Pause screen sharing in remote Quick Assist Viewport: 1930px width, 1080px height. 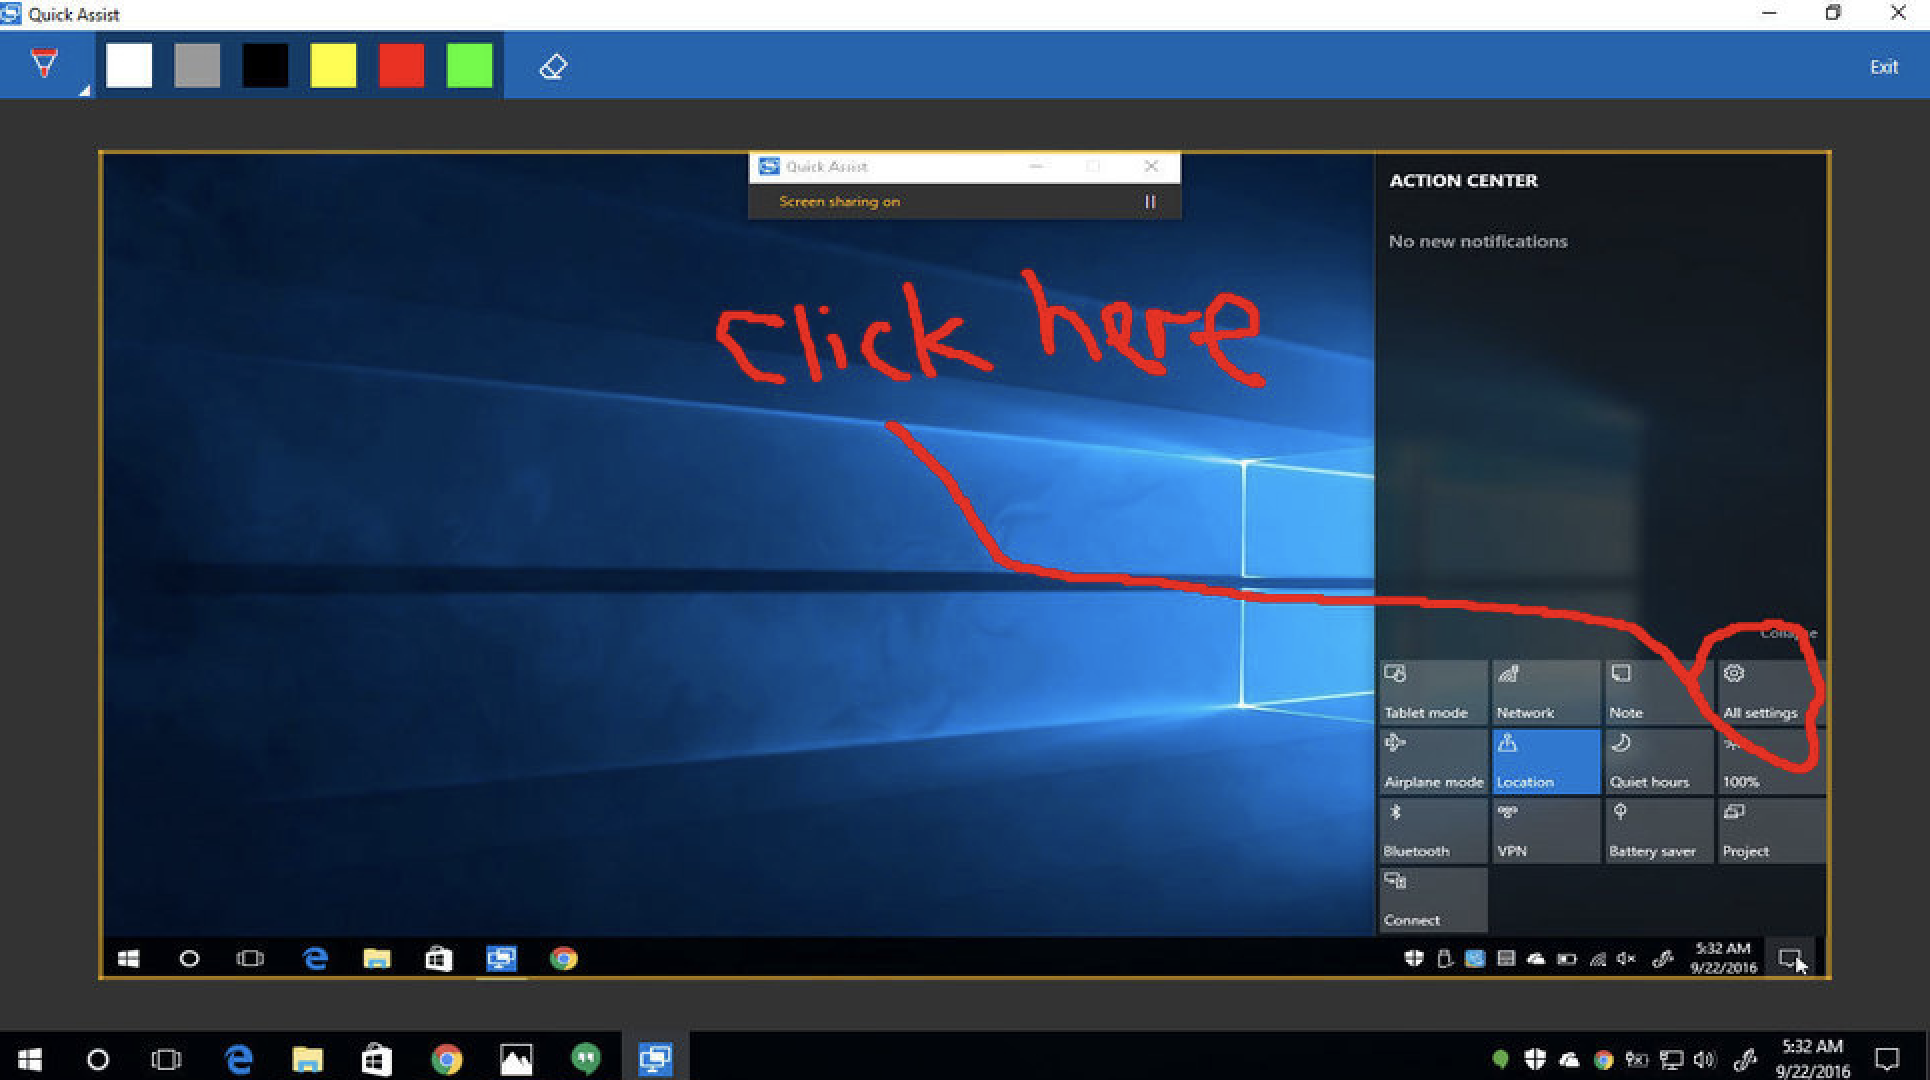(x=1150, y=202)
